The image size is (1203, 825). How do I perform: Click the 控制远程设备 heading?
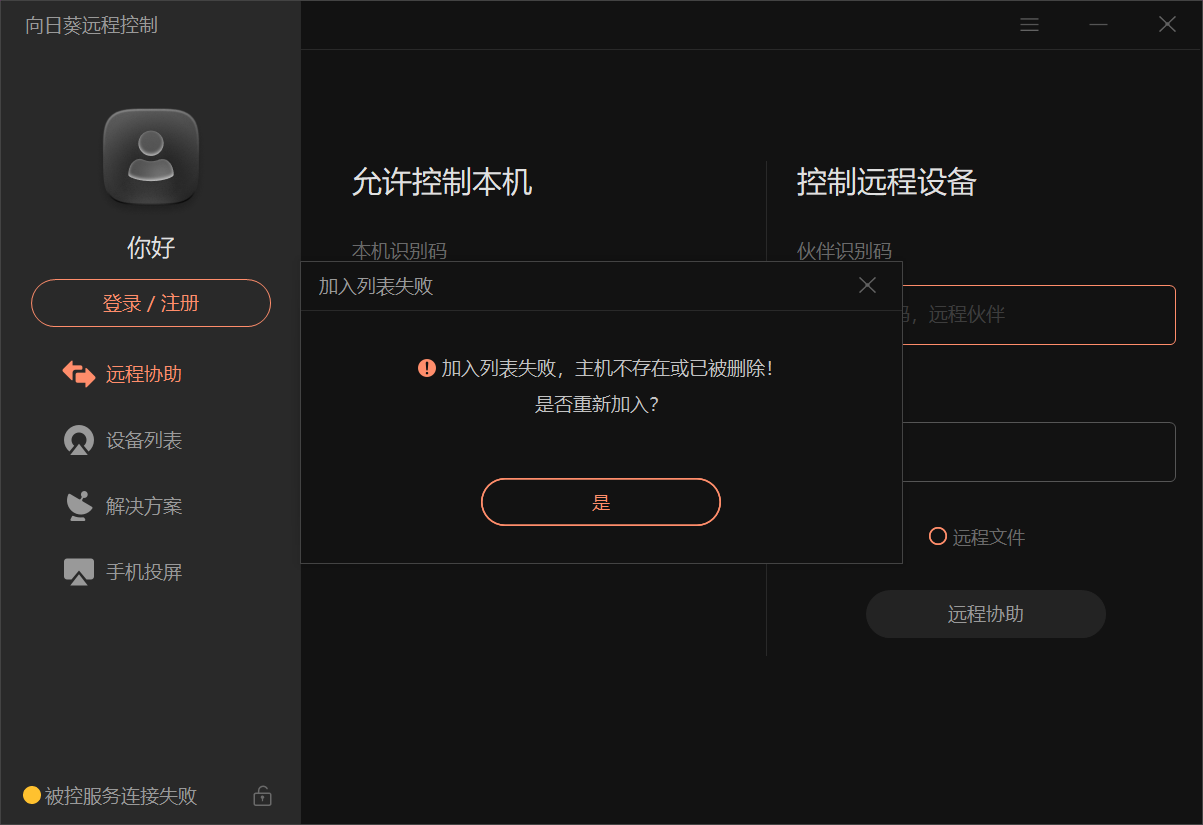887,182
